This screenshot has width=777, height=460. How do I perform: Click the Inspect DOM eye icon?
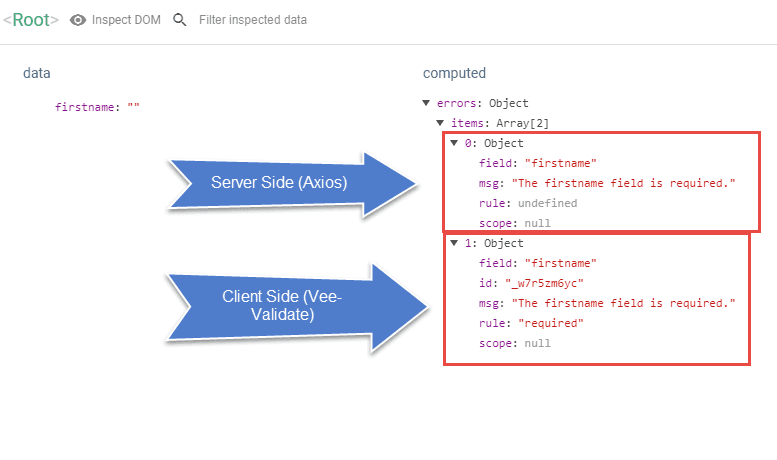point(78,20)
